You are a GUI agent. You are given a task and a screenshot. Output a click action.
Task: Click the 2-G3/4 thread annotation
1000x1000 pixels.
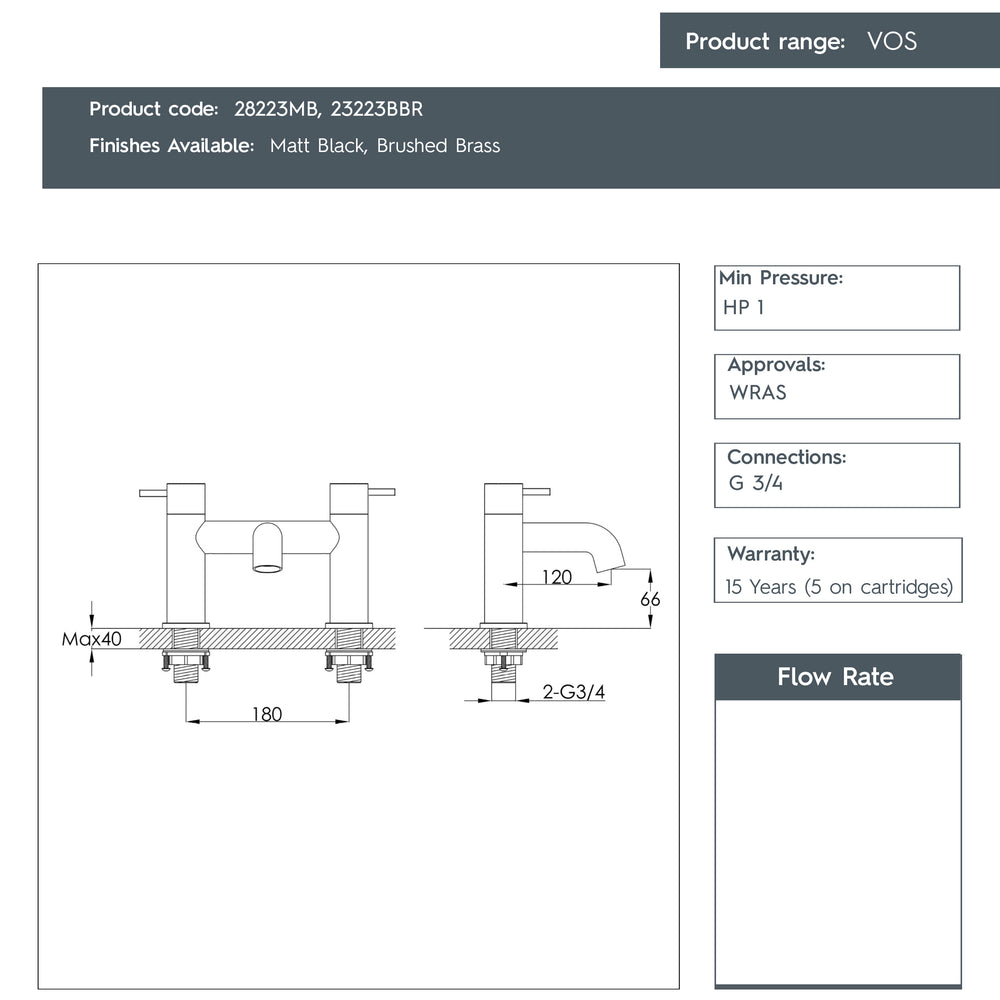click(x=573, y=692)
